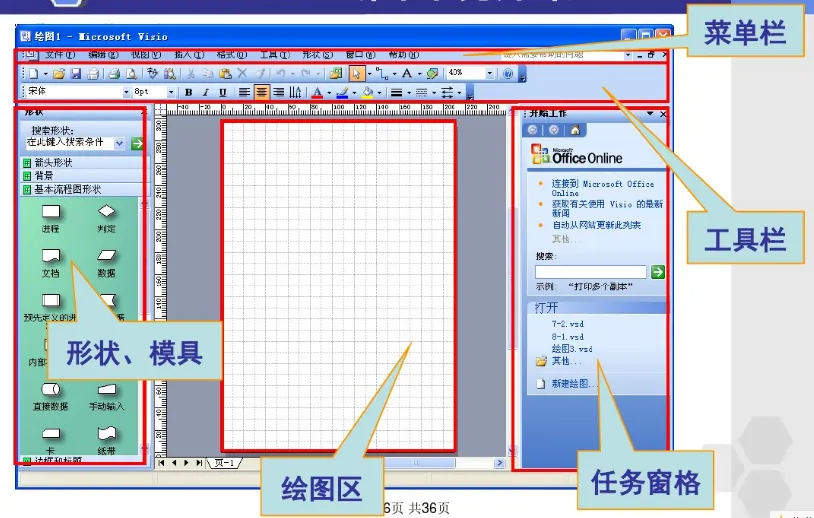Open the line pattern dropdown arrow
The image size is (814, 518).
click(434, 93)
